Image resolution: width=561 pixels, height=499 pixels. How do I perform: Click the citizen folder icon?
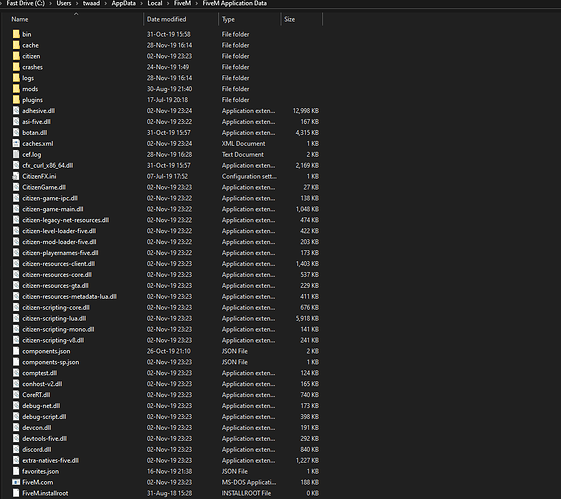point(16,56)
